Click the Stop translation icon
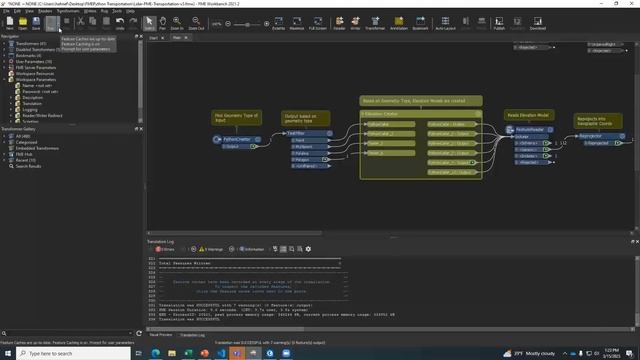The width and height of the screenshot is (640, 360). pyautogui.click(x=67, y=22)
